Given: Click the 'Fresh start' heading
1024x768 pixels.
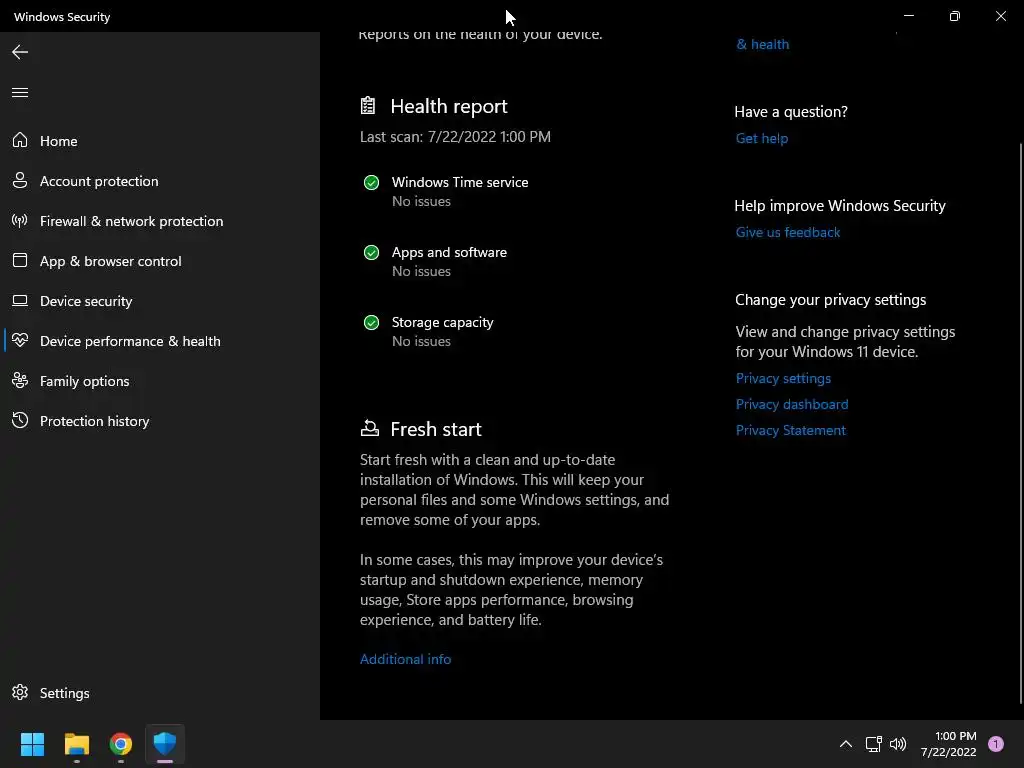Looking at the screenshot, I should tap(436, 429).
